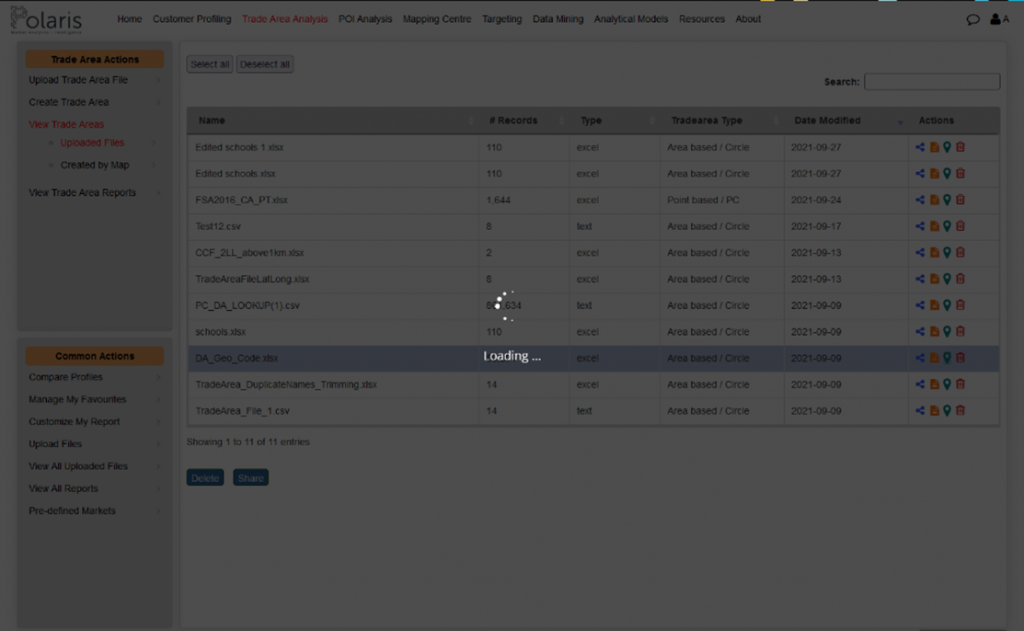This screenshot has width=1024, height=631.
Task: Open the Data Mining menu
Action: [556, 19]
